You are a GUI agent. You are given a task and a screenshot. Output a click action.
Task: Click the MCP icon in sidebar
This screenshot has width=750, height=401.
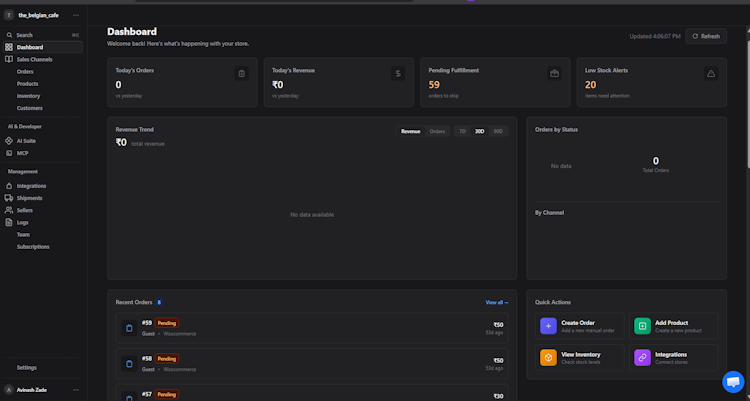pyautogui.click(x=9, y=153)
